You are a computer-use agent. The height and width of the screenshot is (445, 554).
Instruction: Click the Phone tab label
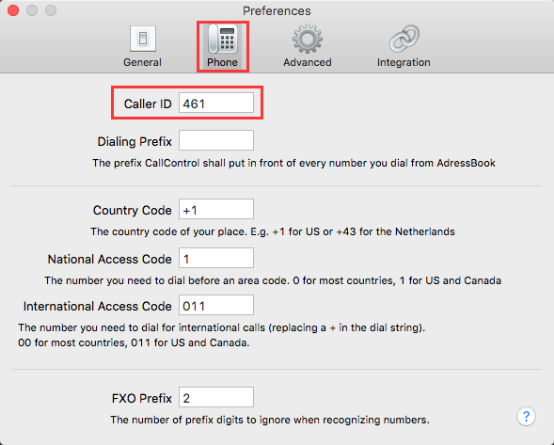pos(222,62)
